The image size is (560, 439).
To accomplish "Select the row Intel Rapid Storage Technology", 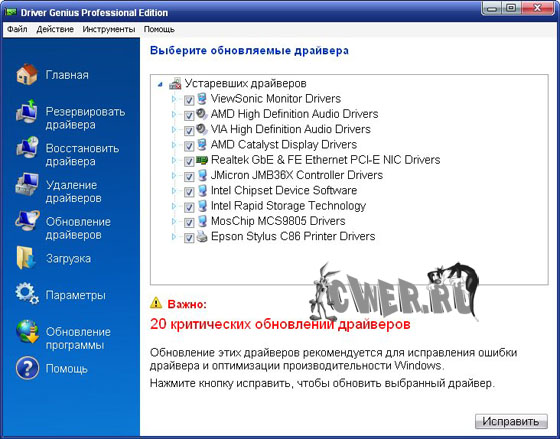I will 288,206.
